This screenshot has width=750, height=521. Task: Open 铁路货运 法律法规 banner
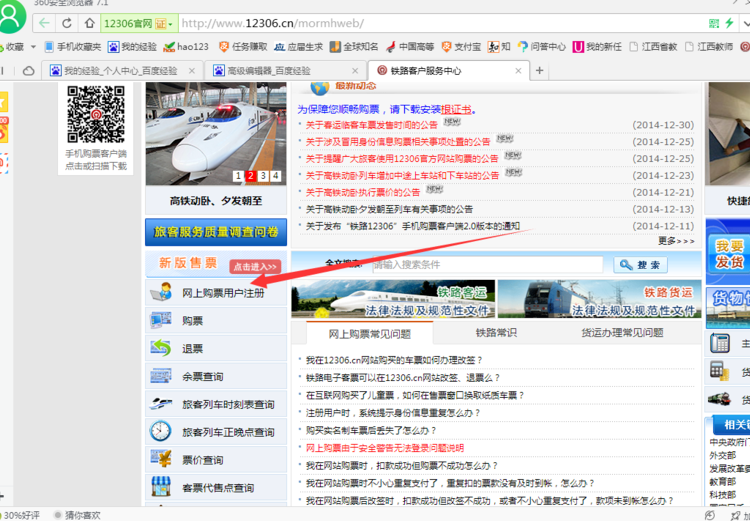click(600, 299)
